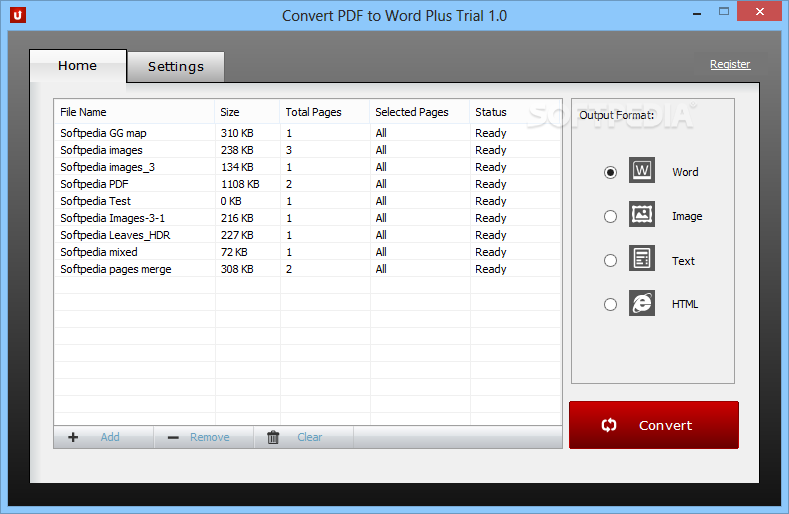Open the Settings tab
The height and width of the screenshot is (514, 789).
(176, 66)
